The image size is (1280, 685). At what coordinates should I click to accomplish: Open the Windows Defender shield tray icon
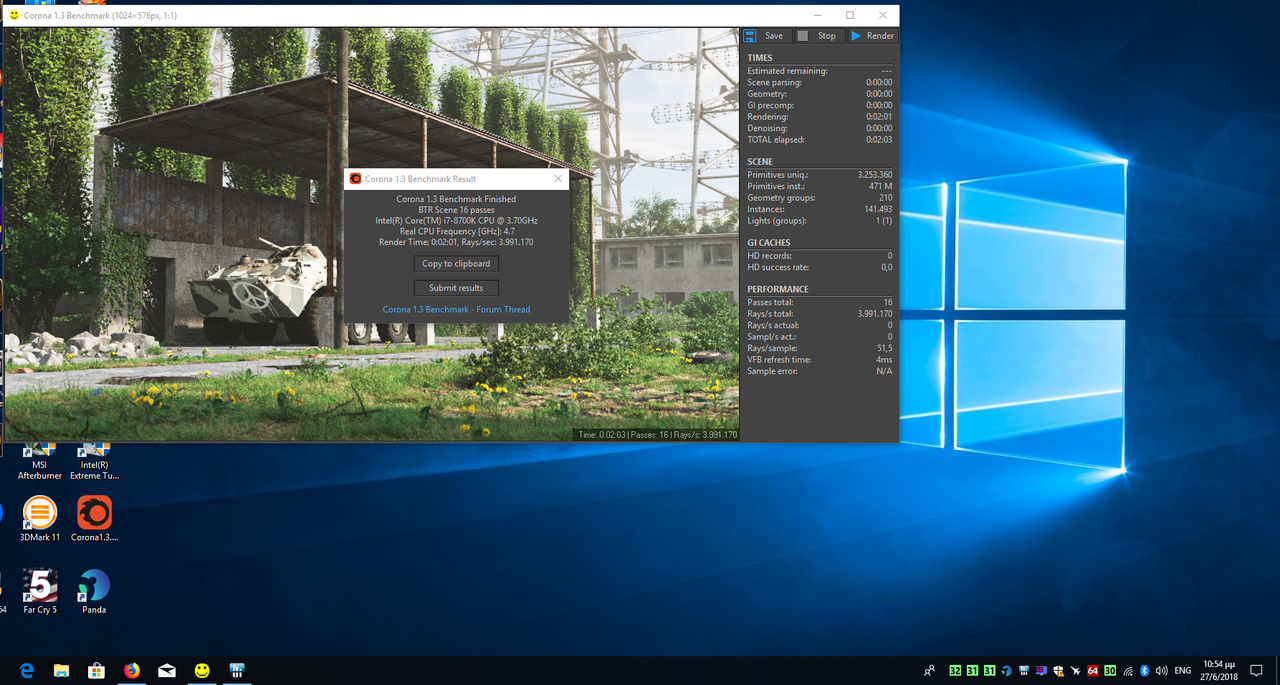pyautogui.click(x=1058, y=671)
